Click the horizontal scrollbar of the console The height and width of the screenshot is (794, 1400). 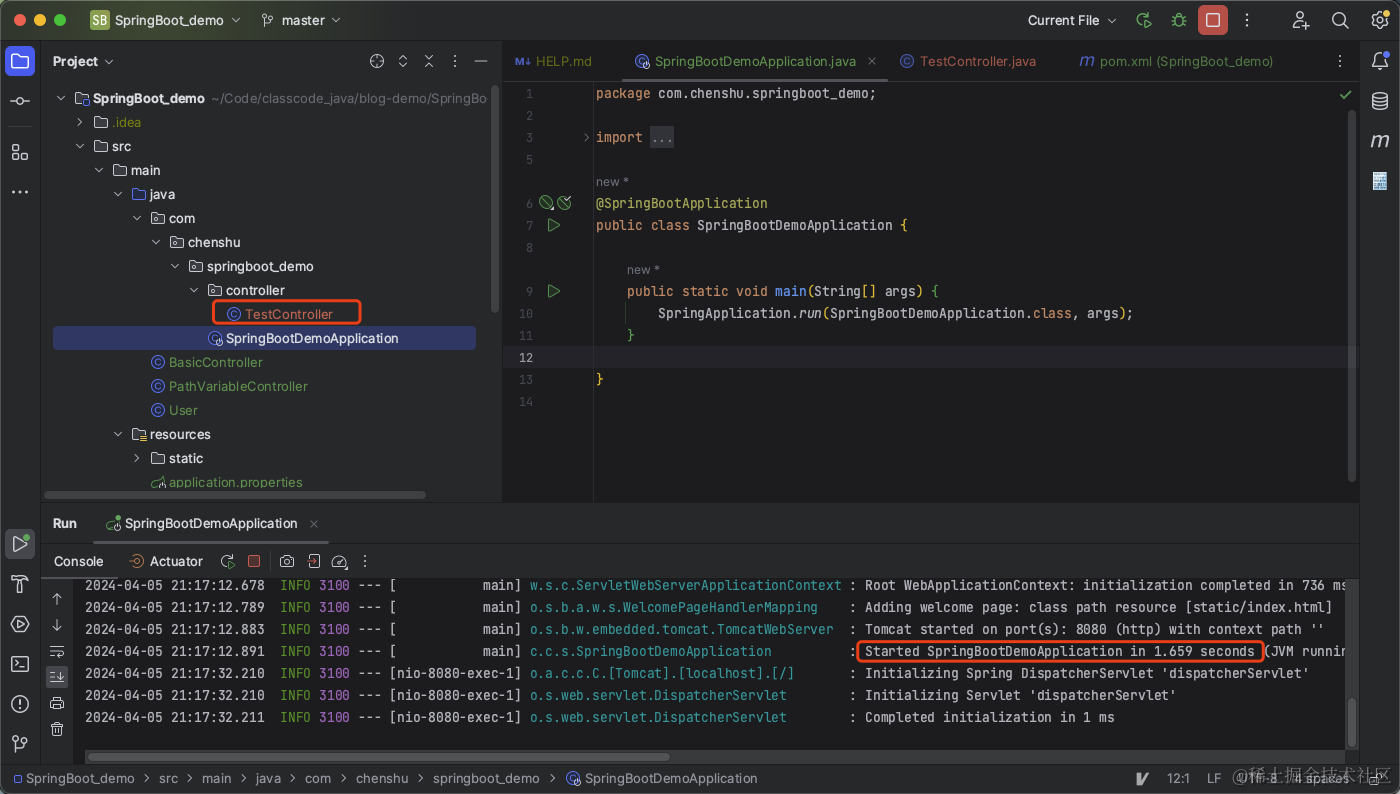pos(378,757)
